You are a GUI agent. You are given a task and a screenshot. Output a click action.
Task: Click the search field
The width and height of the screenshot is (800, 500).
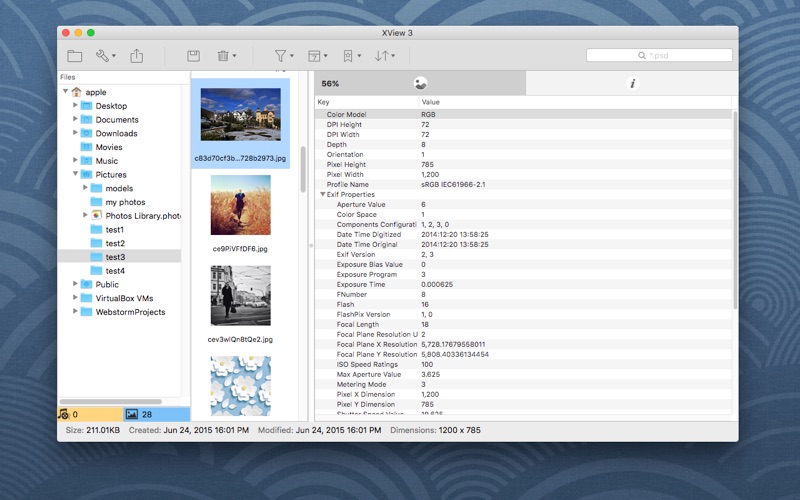[660, 55]
